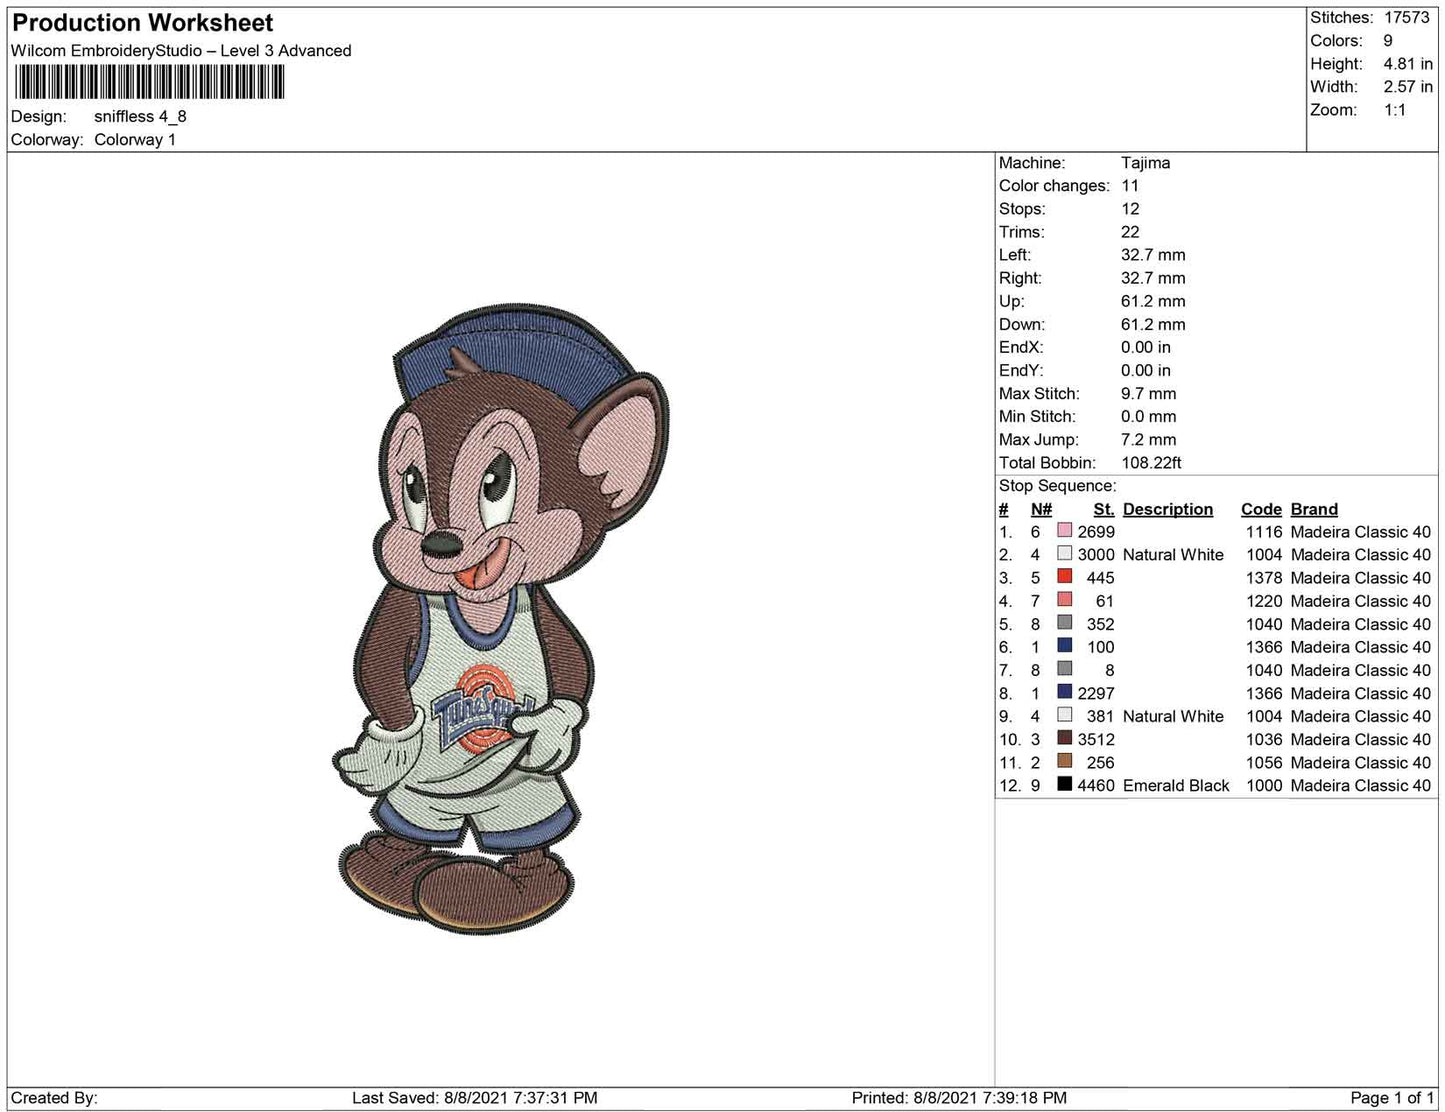Select thread code "1000" in the last row
Screen dimensions: 1445x1112
point(1264,785)
